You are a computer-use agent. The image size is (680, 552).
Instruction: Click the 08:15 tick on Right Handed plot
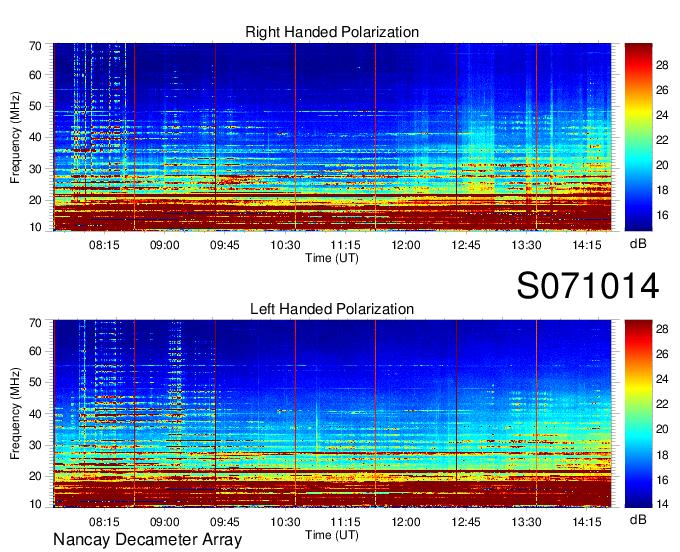click(x=104, y=245)
